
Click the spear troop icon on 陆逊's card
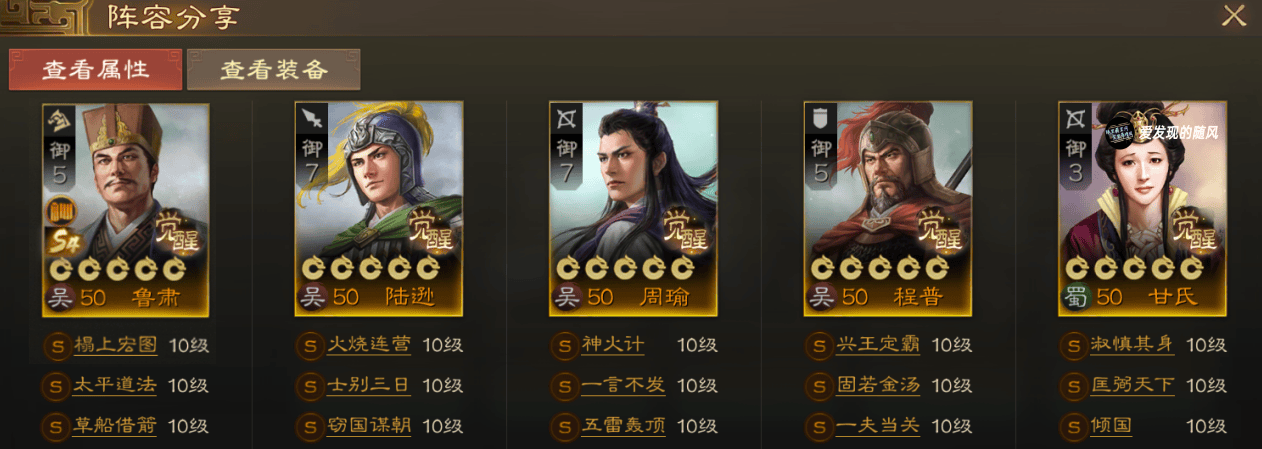coord(312,119)
